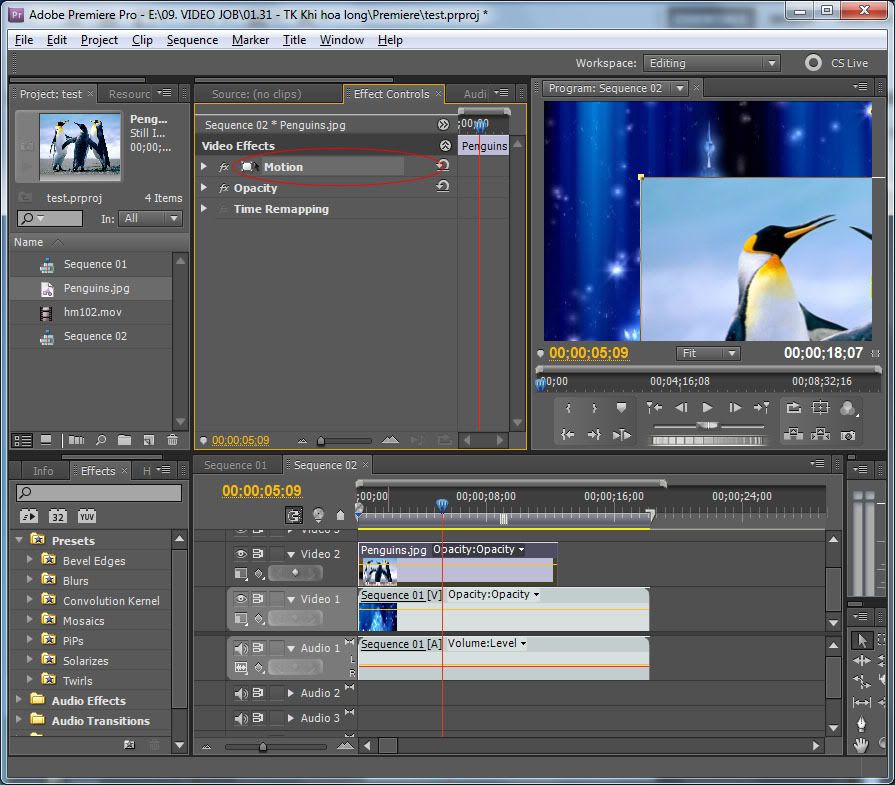895x785 pixels.
Task: Select the Ripple Edit tool
Action: tap(861, 661)
